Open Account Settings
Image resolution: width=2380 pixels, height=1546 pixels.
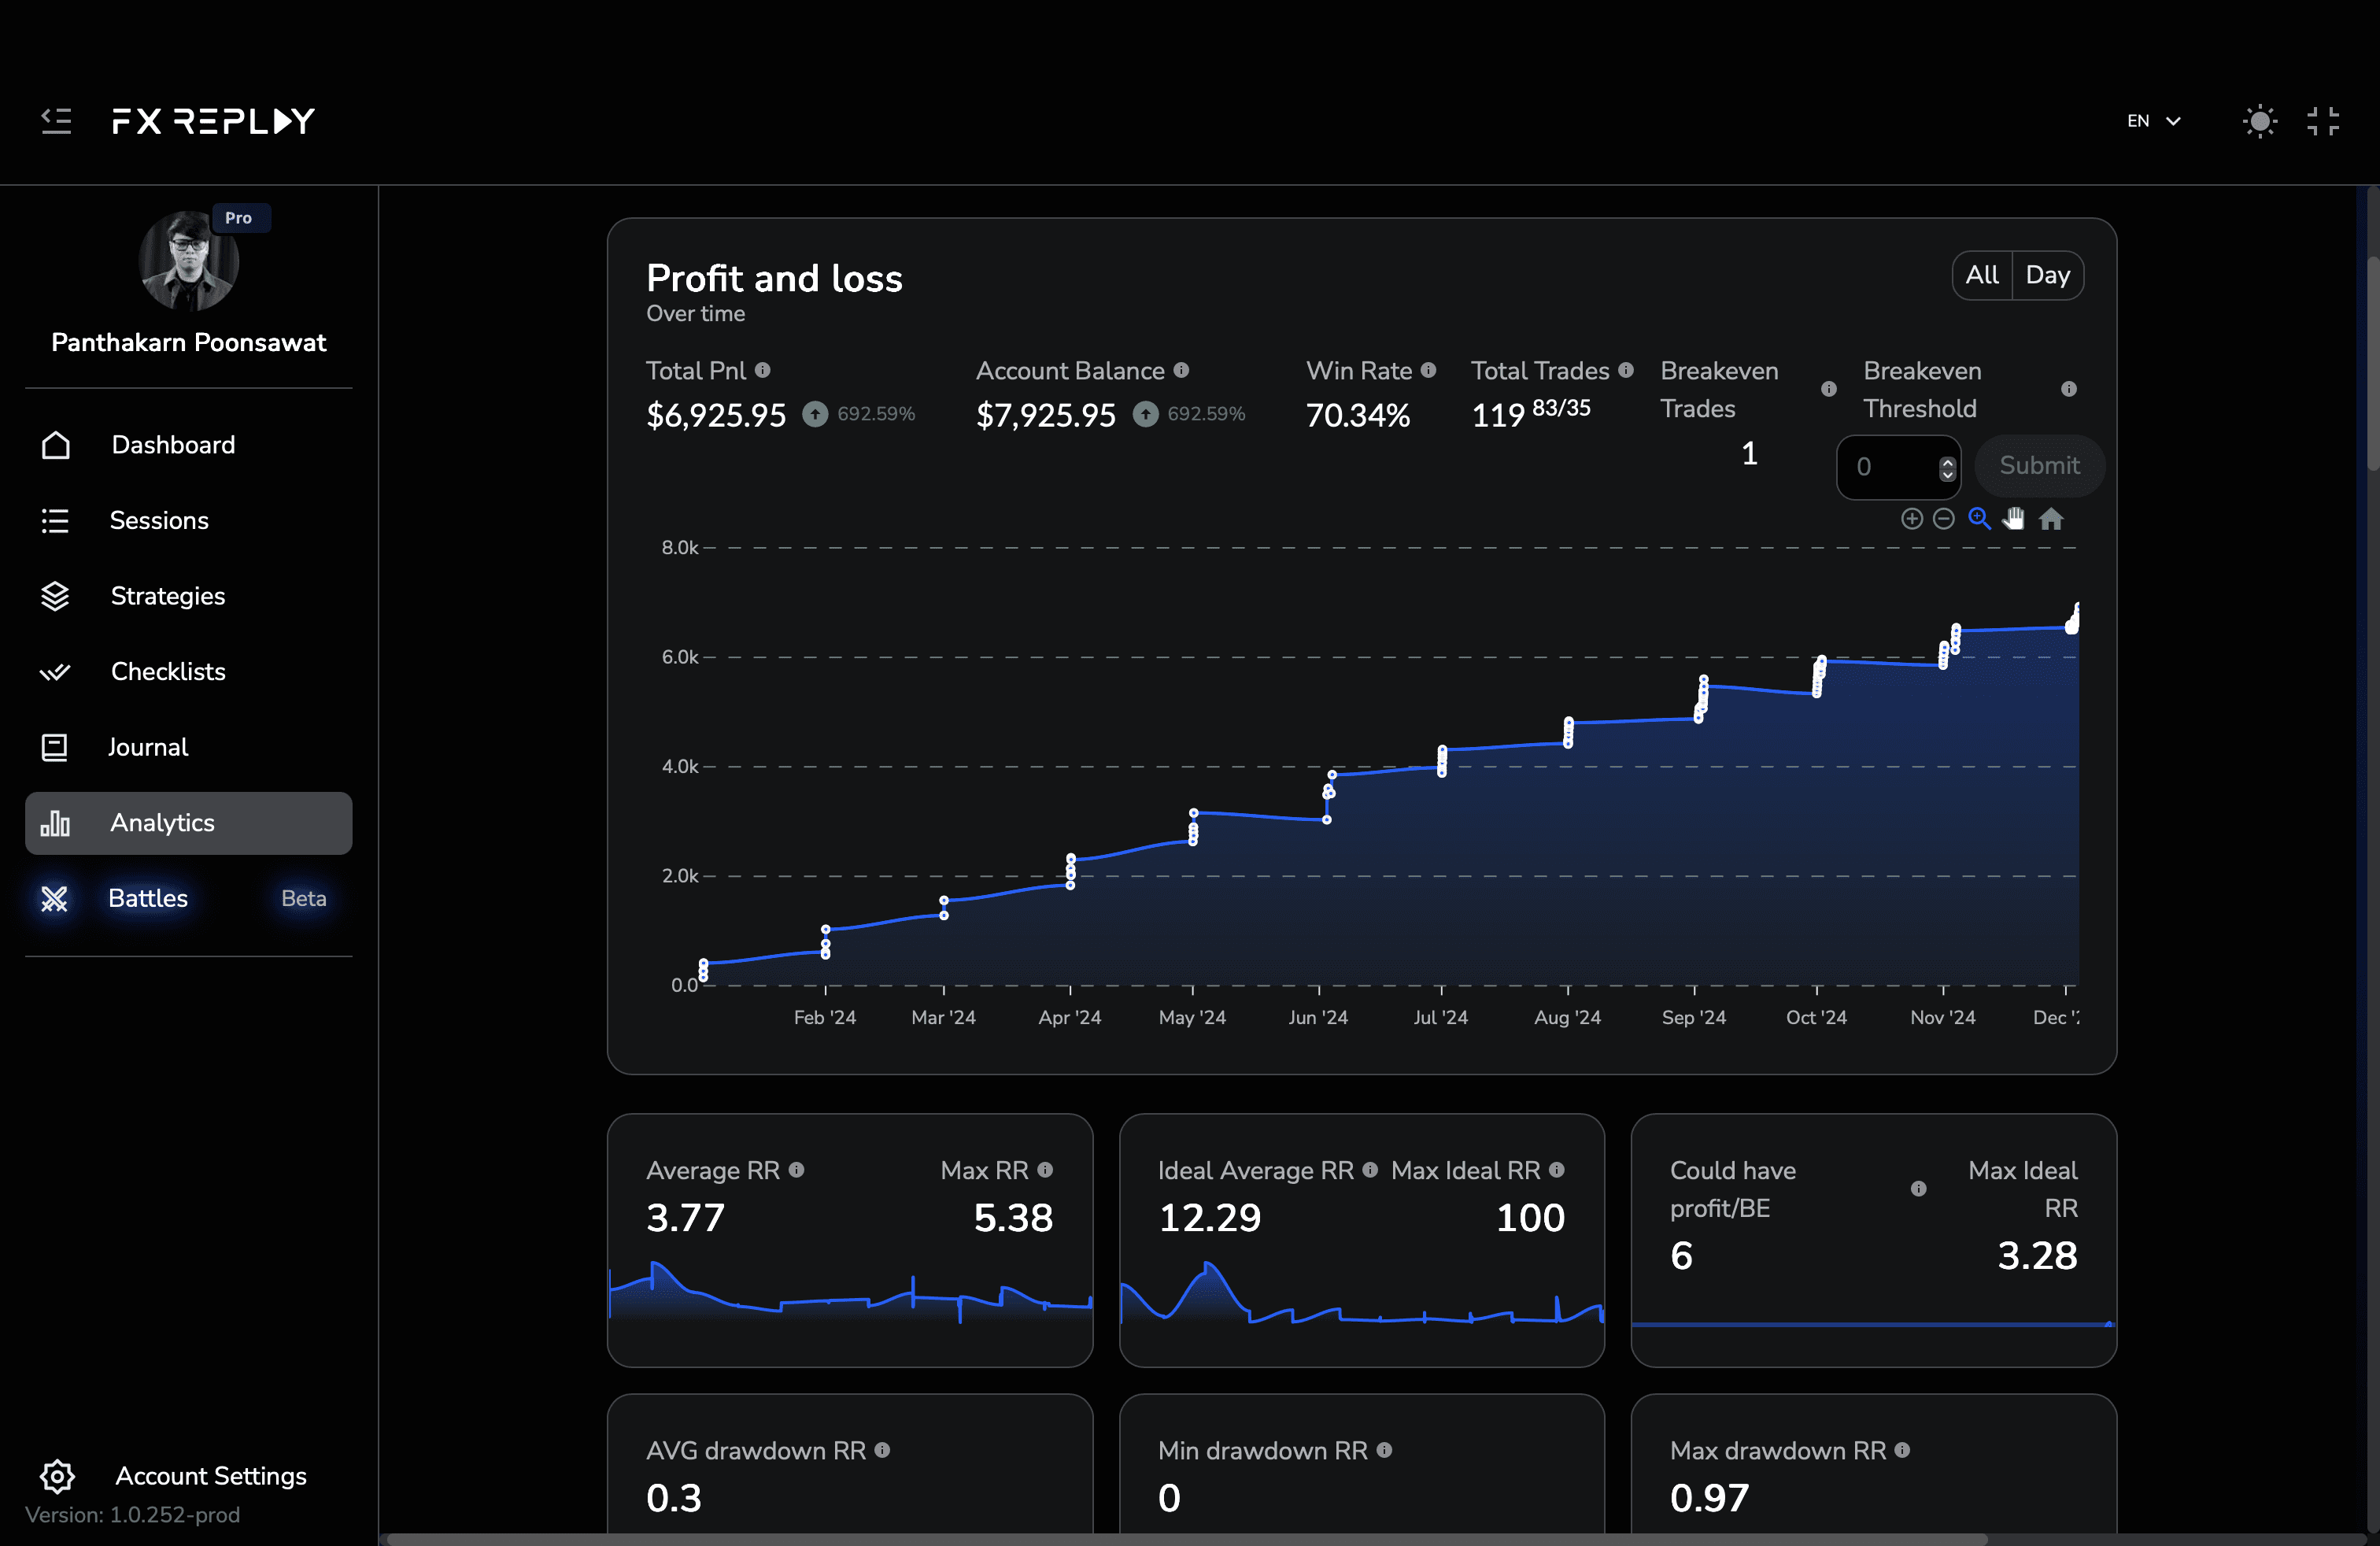tap(210, 1475)
